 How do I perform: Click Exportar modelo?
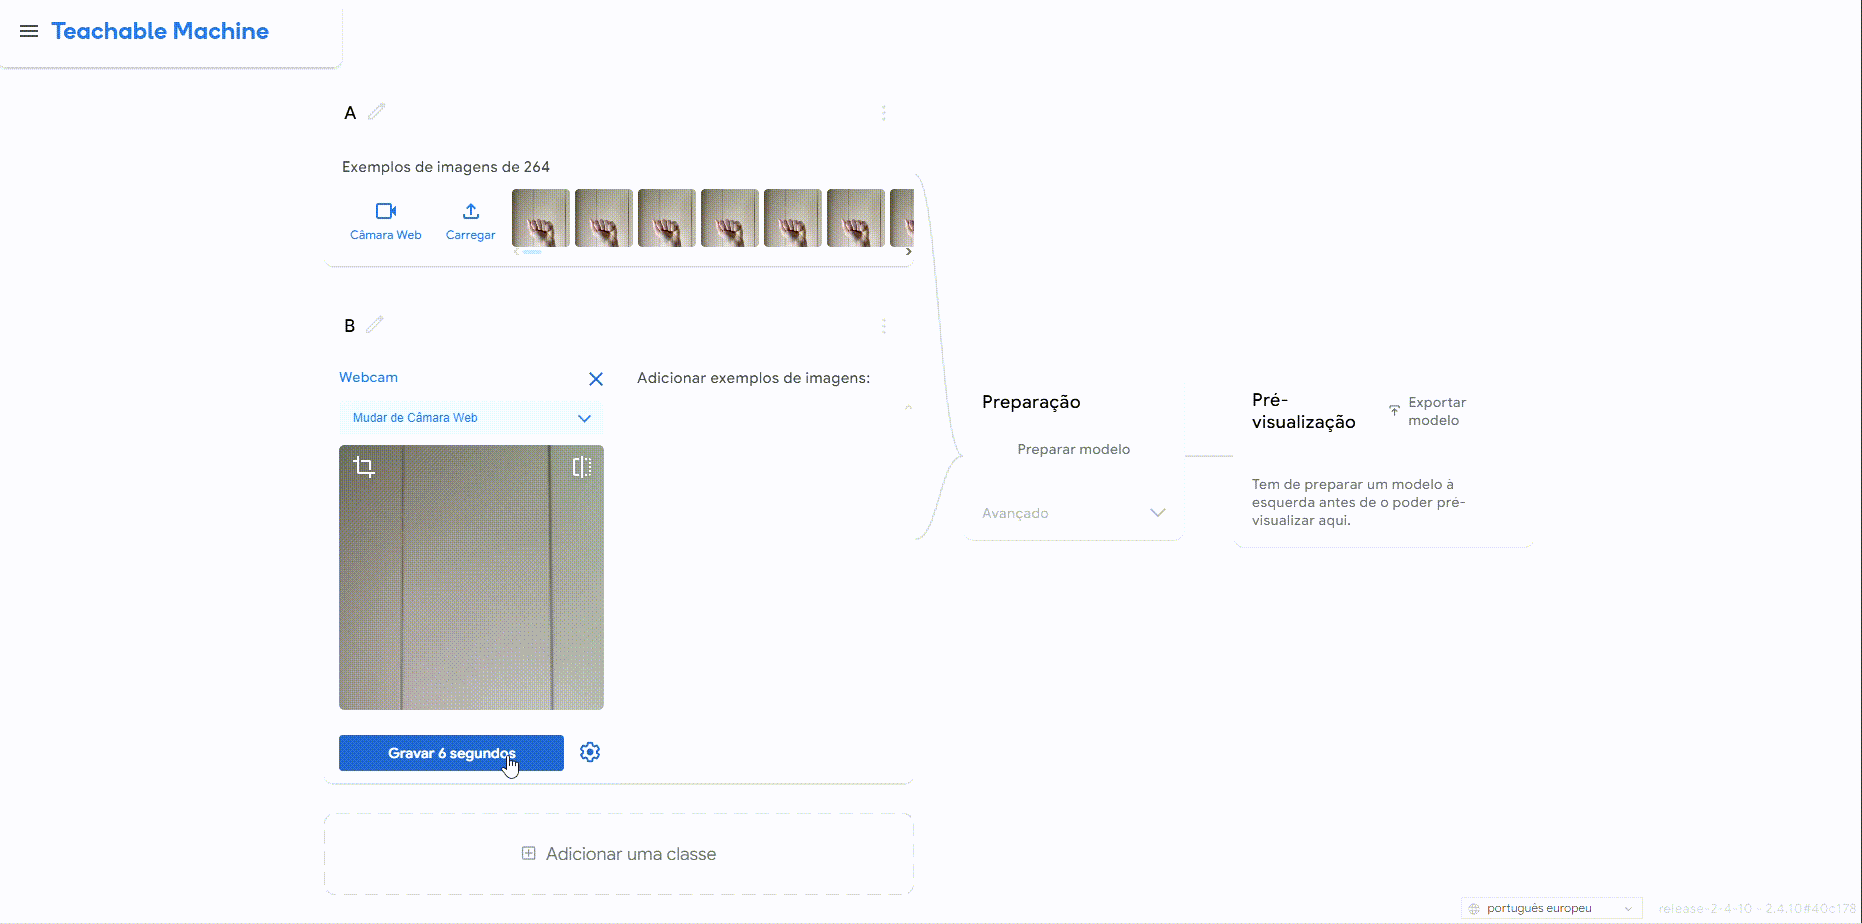point(1427,411)
